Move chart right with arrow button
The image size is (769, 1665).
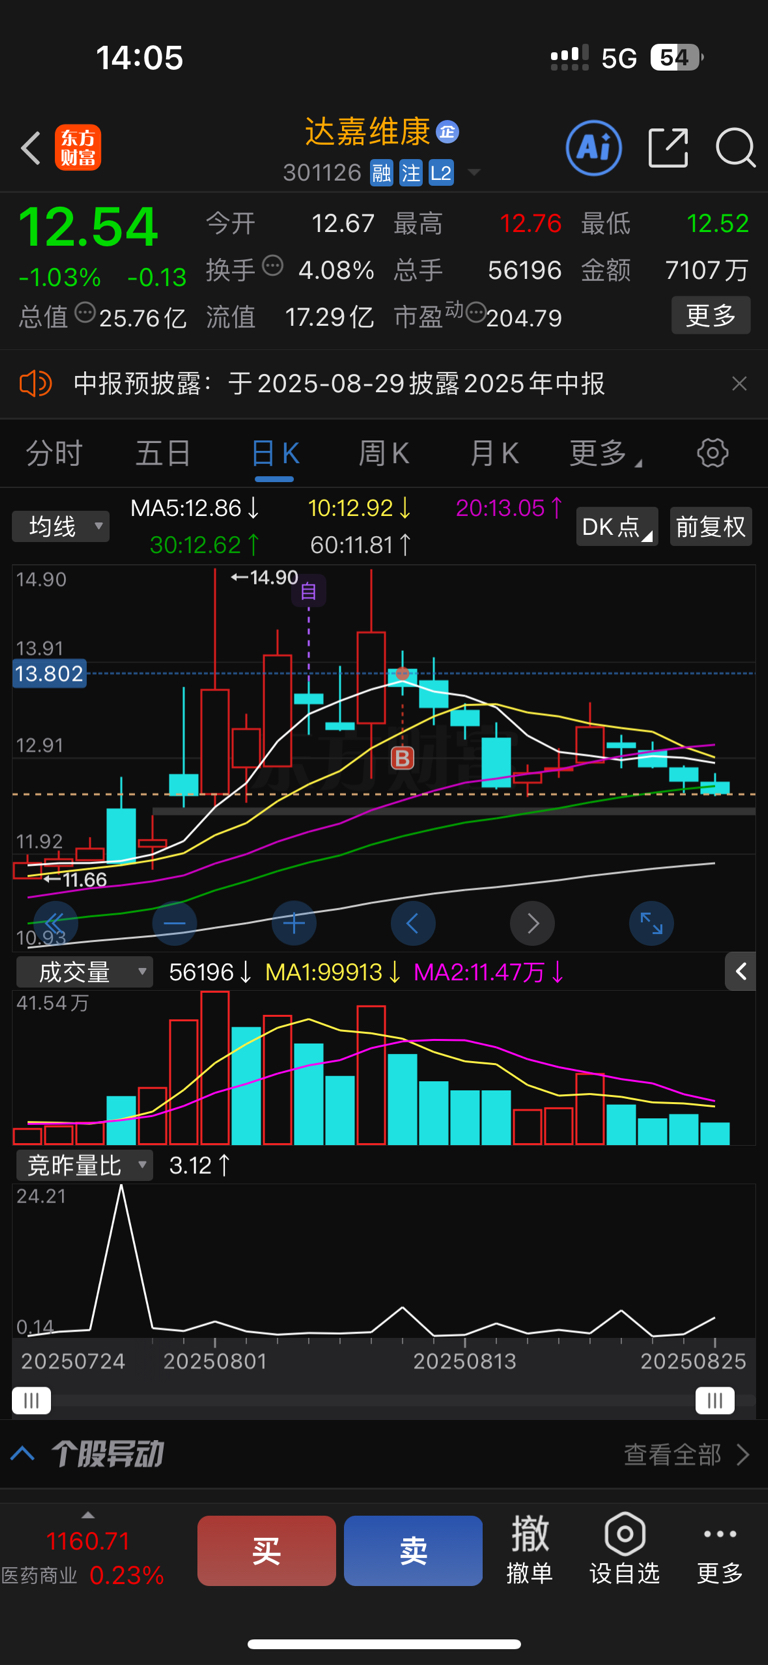coord(532,923)
